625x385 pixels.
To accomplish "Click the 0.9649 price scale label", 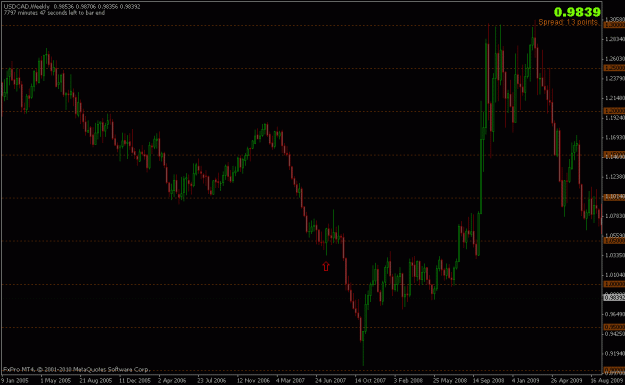I will point(615,314).
